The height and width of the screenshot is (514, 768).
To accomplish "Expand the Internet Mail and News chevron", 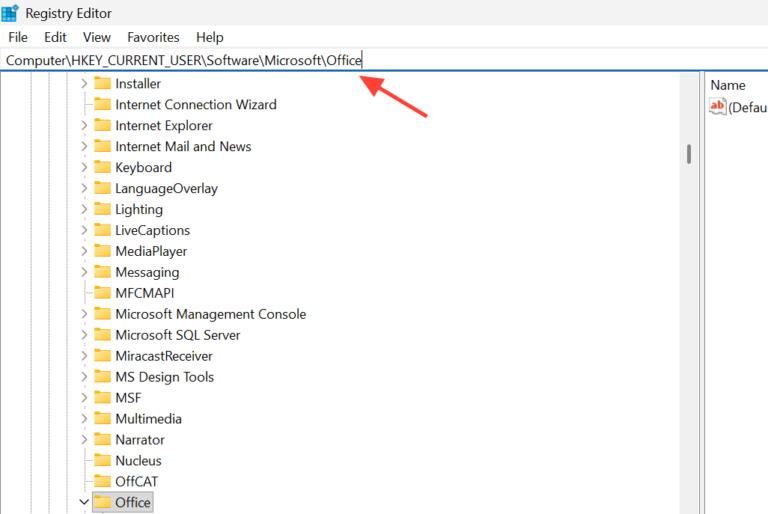I will pyautogui.click(x=84, y=147).
